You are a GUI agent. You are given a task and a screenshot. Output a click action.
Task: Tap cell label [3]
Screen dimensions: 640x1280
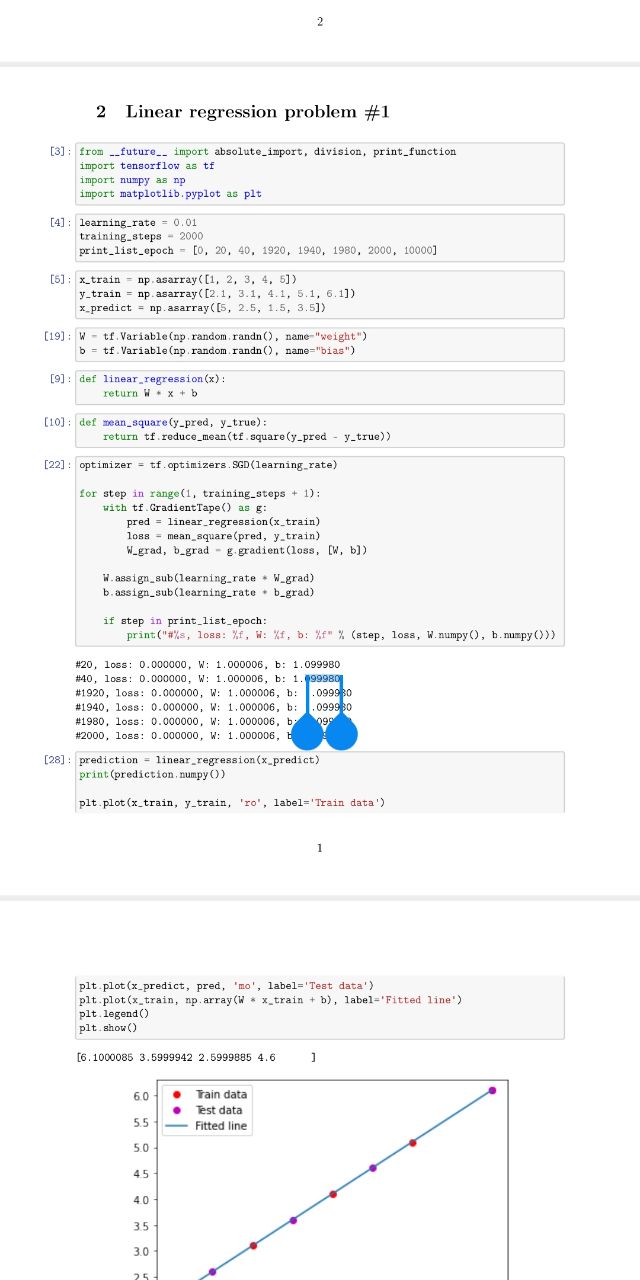pos(60,152)
